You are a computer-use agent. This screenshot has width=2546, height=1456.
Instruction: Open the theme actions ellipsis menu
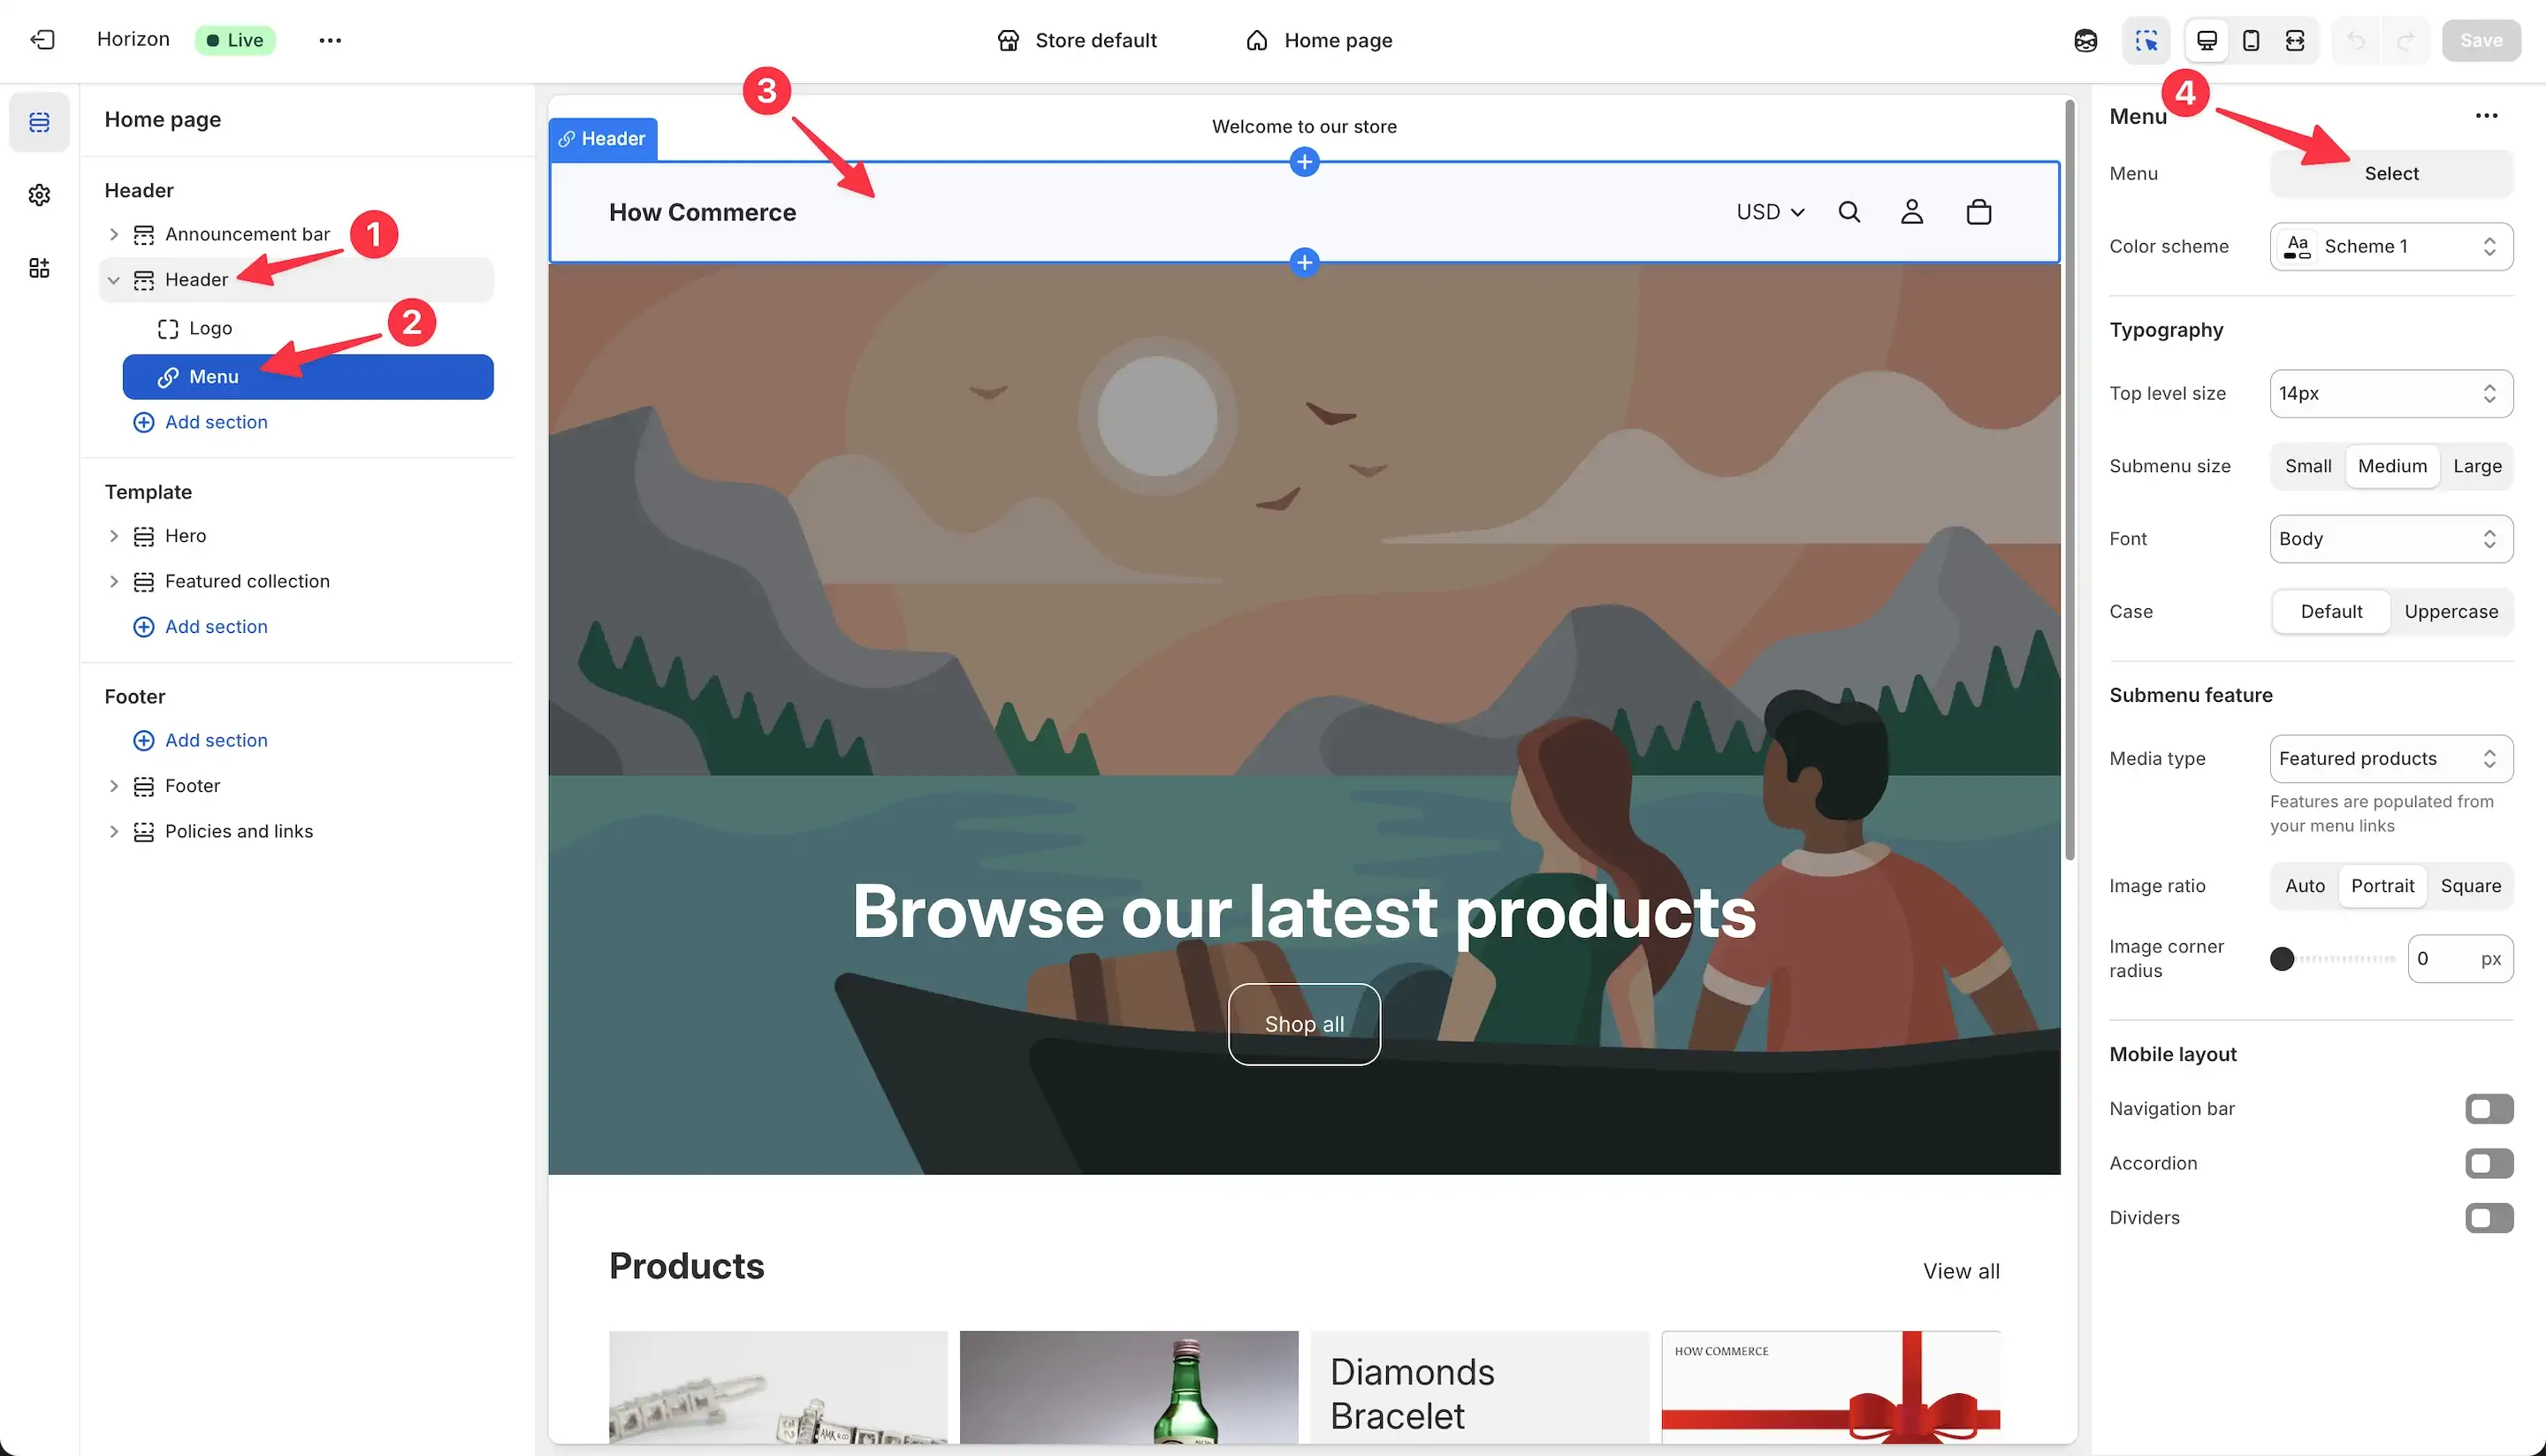tap(330, 40)
